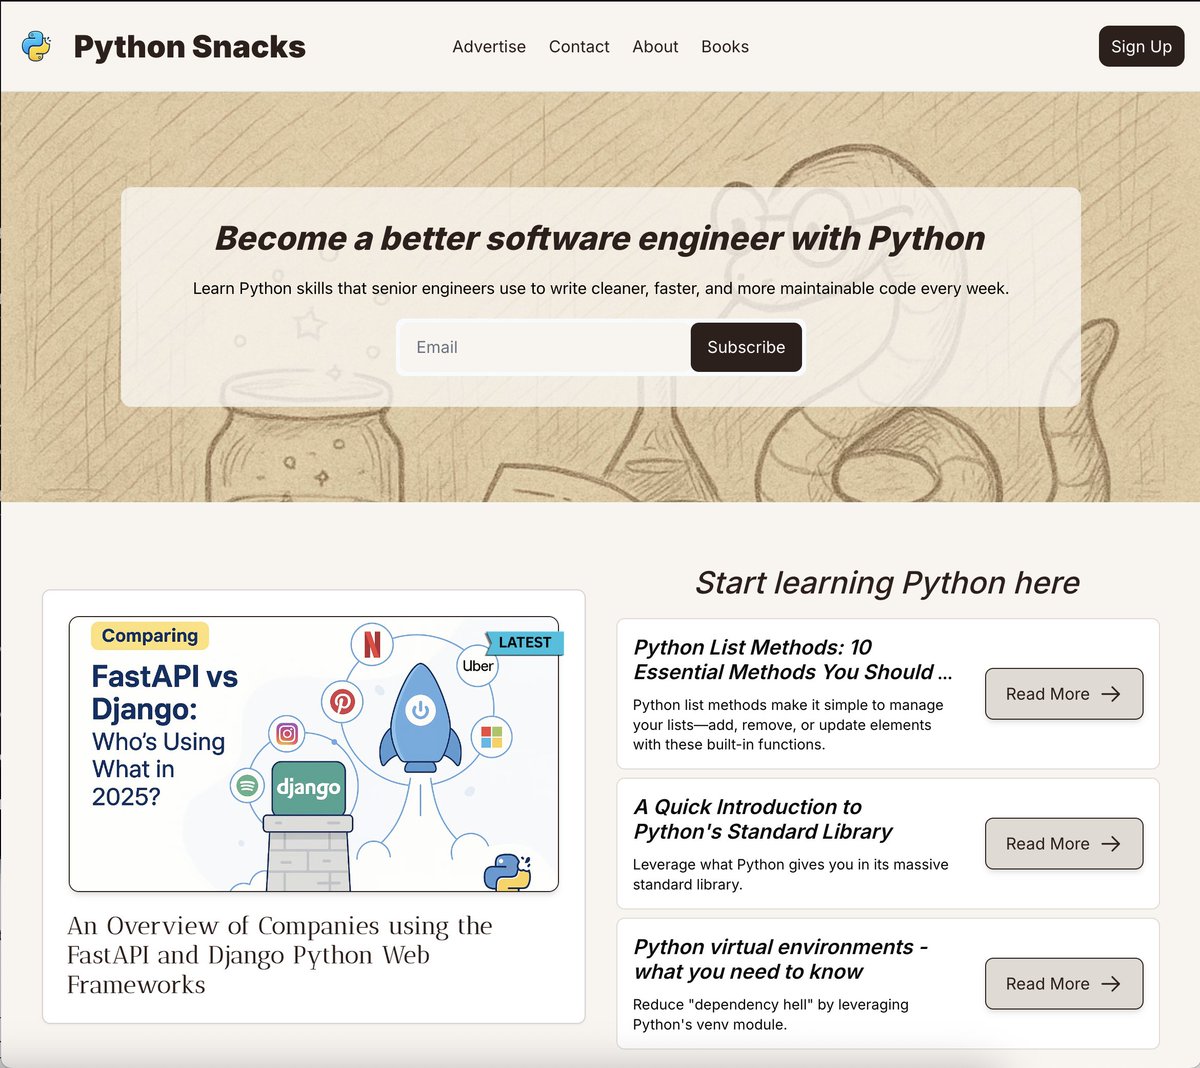Click arrow icon on List Methods Read More
This screenshot has height=1068, width=1200.
click(x=1111, y=694)
